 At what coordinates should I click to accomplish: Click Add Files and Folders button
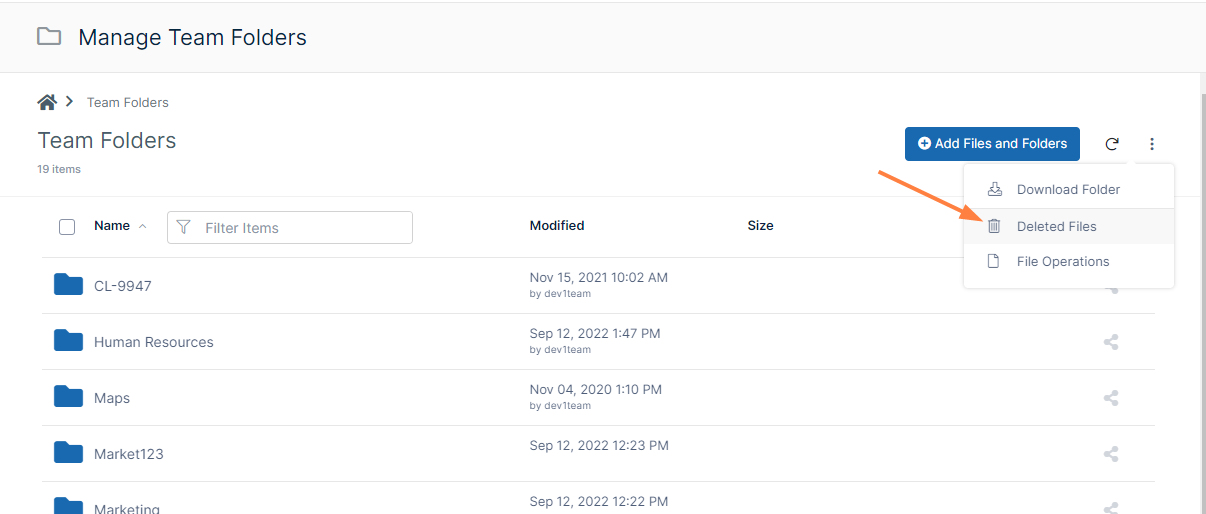pyautogui.click(x=992, y=144)
